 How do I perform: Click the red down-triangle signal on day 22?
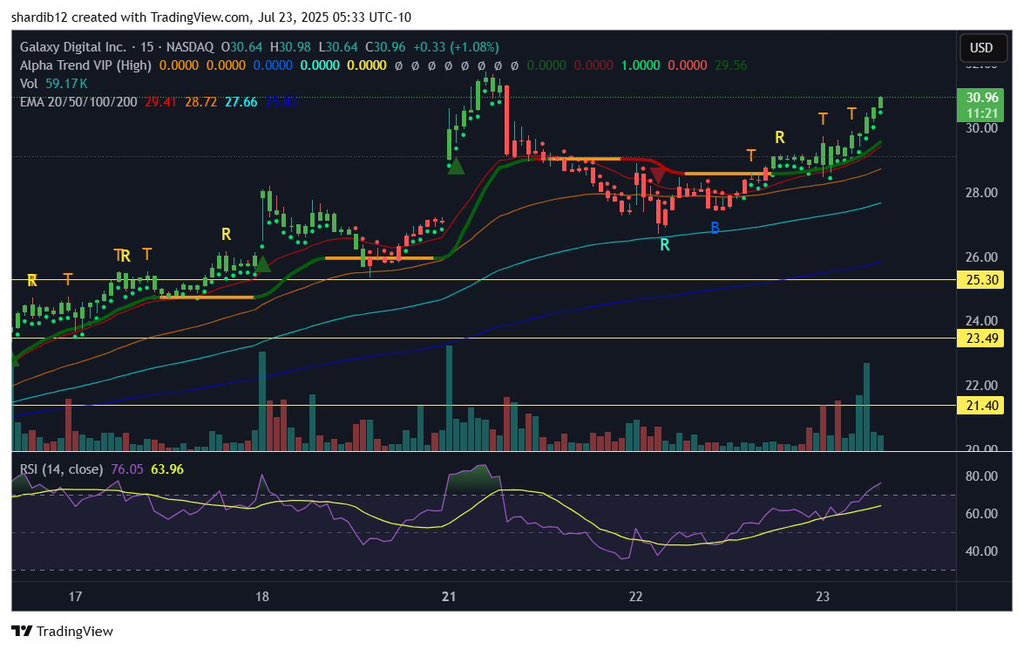pyautogui.click(x=658, y=174)
